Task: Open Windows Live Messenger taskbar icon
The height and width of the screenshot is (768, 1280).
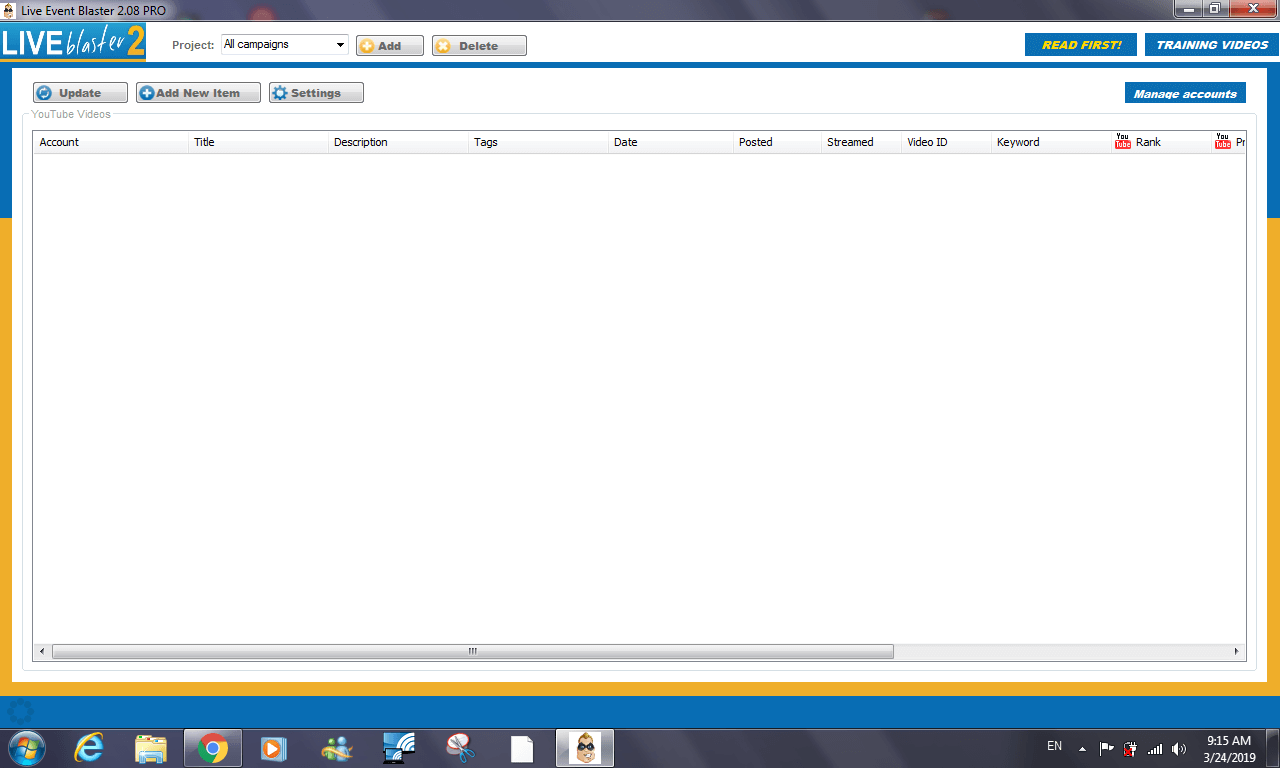Action: (x=337, y=748)
